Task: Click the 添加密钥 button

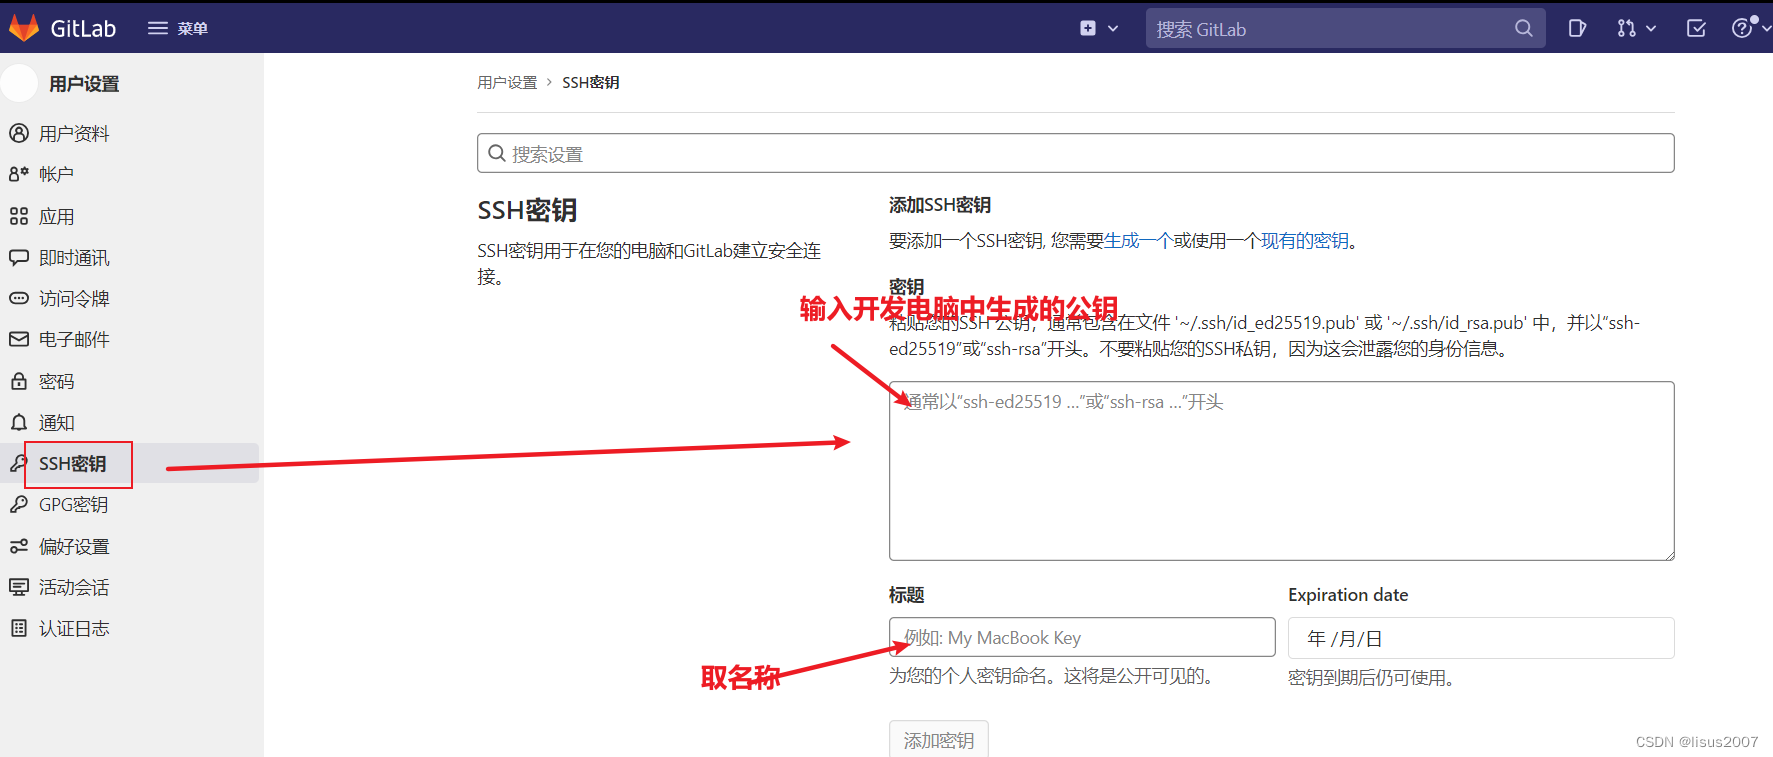Action: tap(938, 739)
